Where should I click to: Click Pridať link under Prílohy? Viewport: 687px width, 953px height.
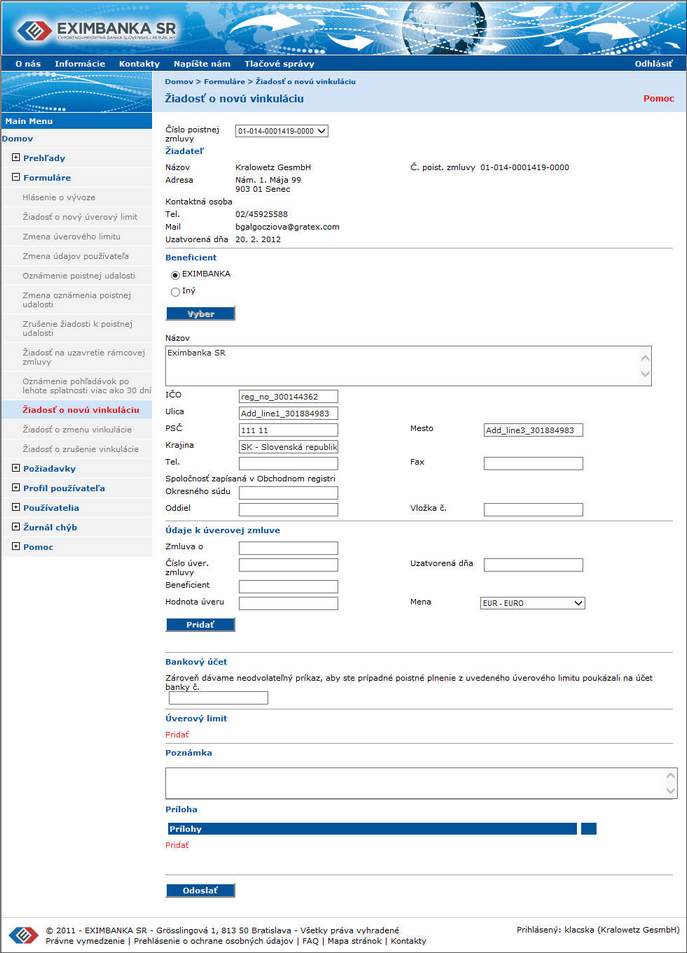point(177,845)
